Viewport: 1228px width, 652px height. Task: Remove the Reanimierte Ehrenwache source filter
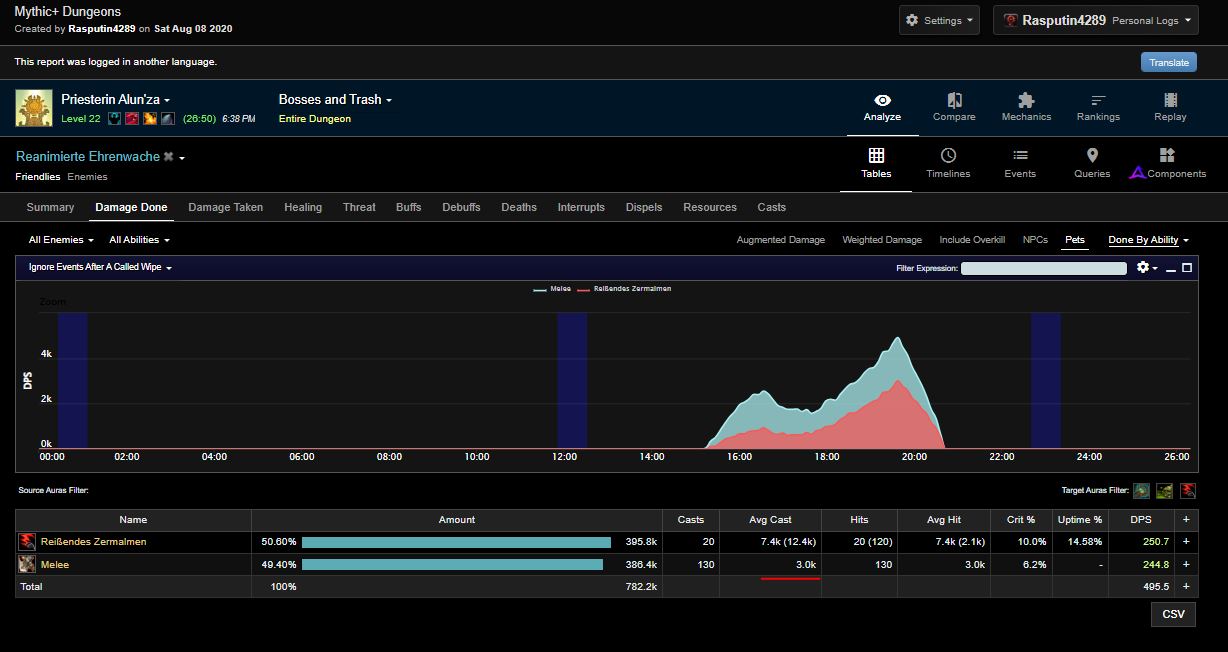pyautogui.click(x=168, y=157)
